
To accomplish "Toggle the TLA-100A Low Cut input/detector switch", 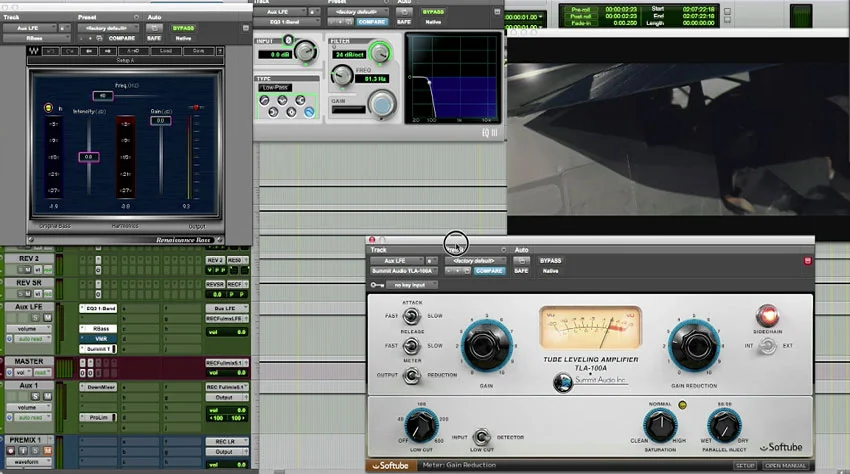I will pos(481,437).
